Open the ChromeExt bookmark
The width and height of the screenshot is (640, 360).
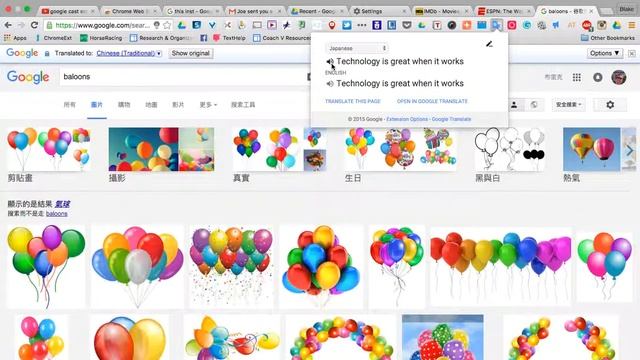54,38
